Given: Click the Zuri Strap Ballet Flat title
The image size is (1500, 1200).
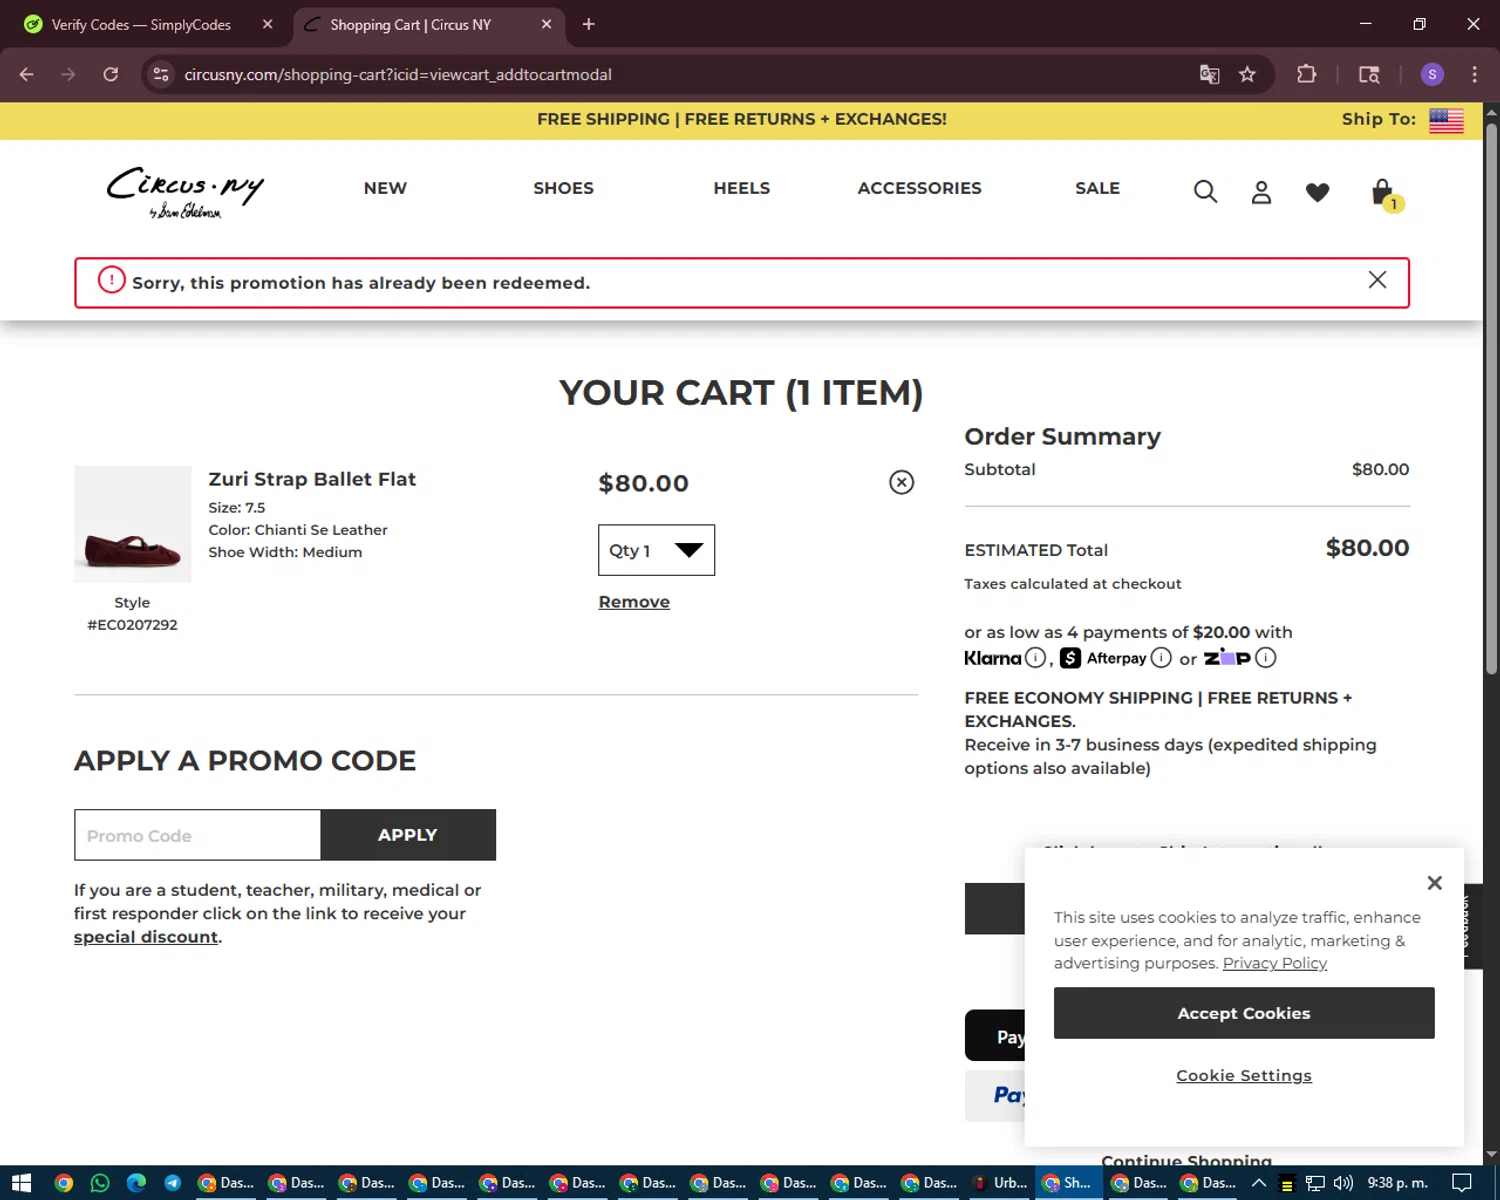Looking at the screenshot, I should coord(312,479).
